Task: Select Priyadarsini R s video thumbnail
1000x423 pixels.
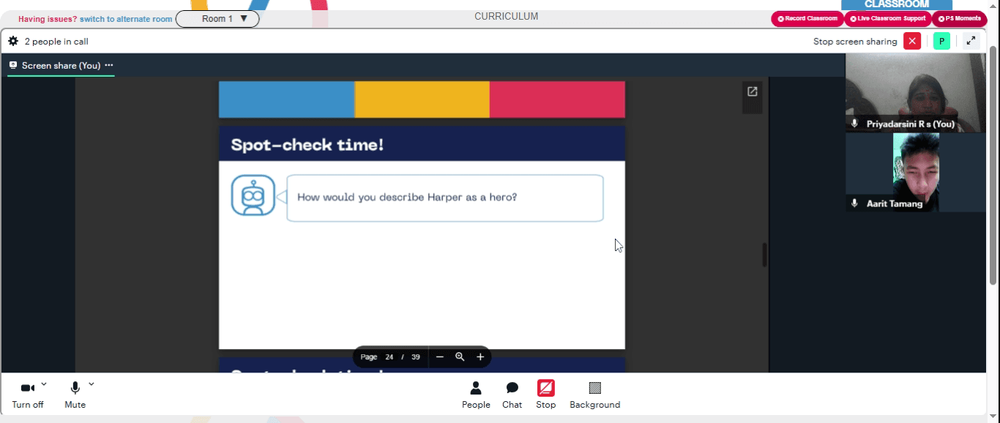Action: (x=915, y=93)
